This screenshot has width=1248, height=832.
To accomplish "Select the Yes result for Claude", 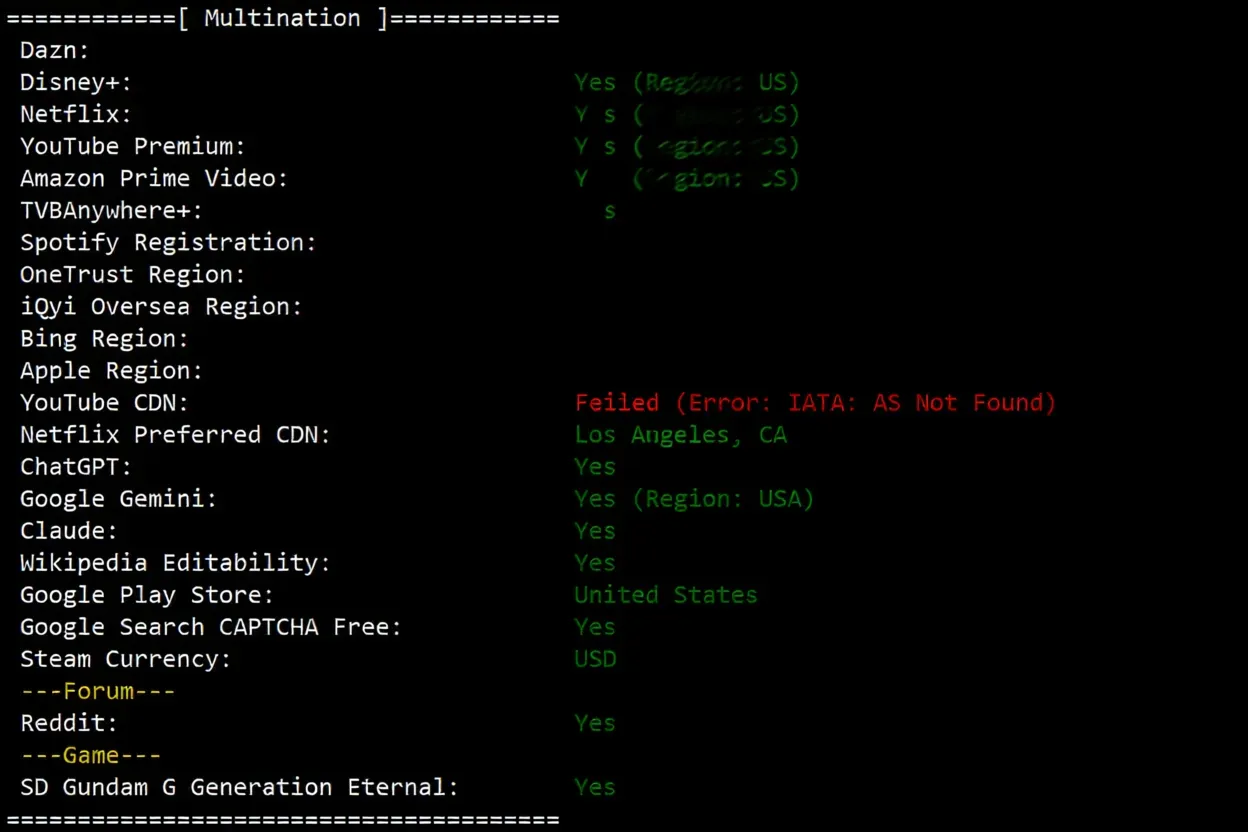I will pos(595,530).
